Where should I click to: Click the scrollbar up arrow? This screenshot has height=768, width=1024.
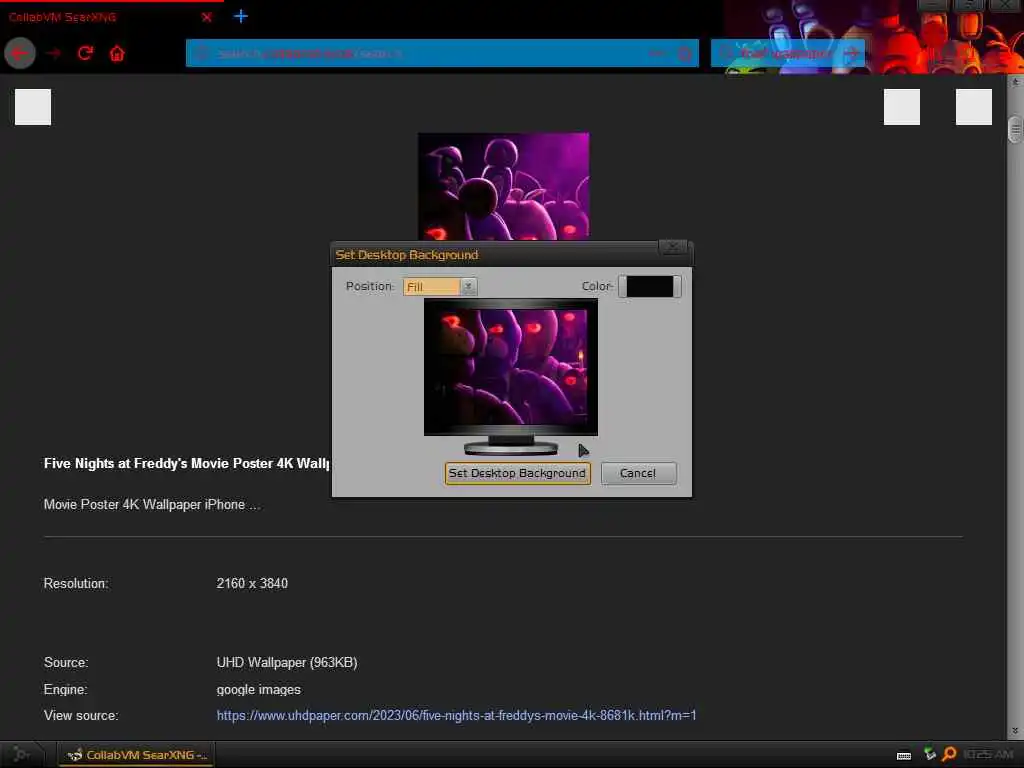coord(1015,82)
